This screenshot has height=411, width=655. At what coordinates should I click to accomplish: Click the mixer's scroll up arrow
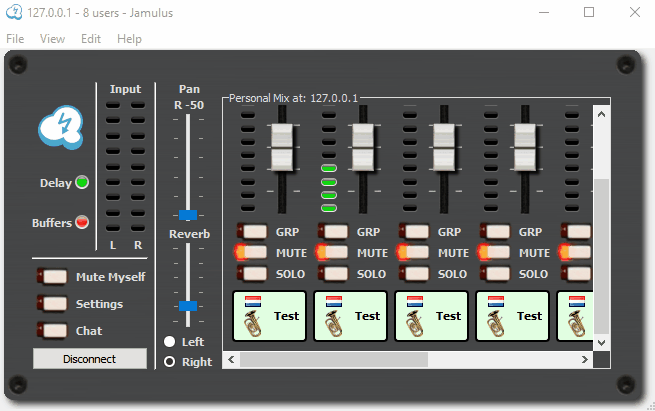pos(602,114)
